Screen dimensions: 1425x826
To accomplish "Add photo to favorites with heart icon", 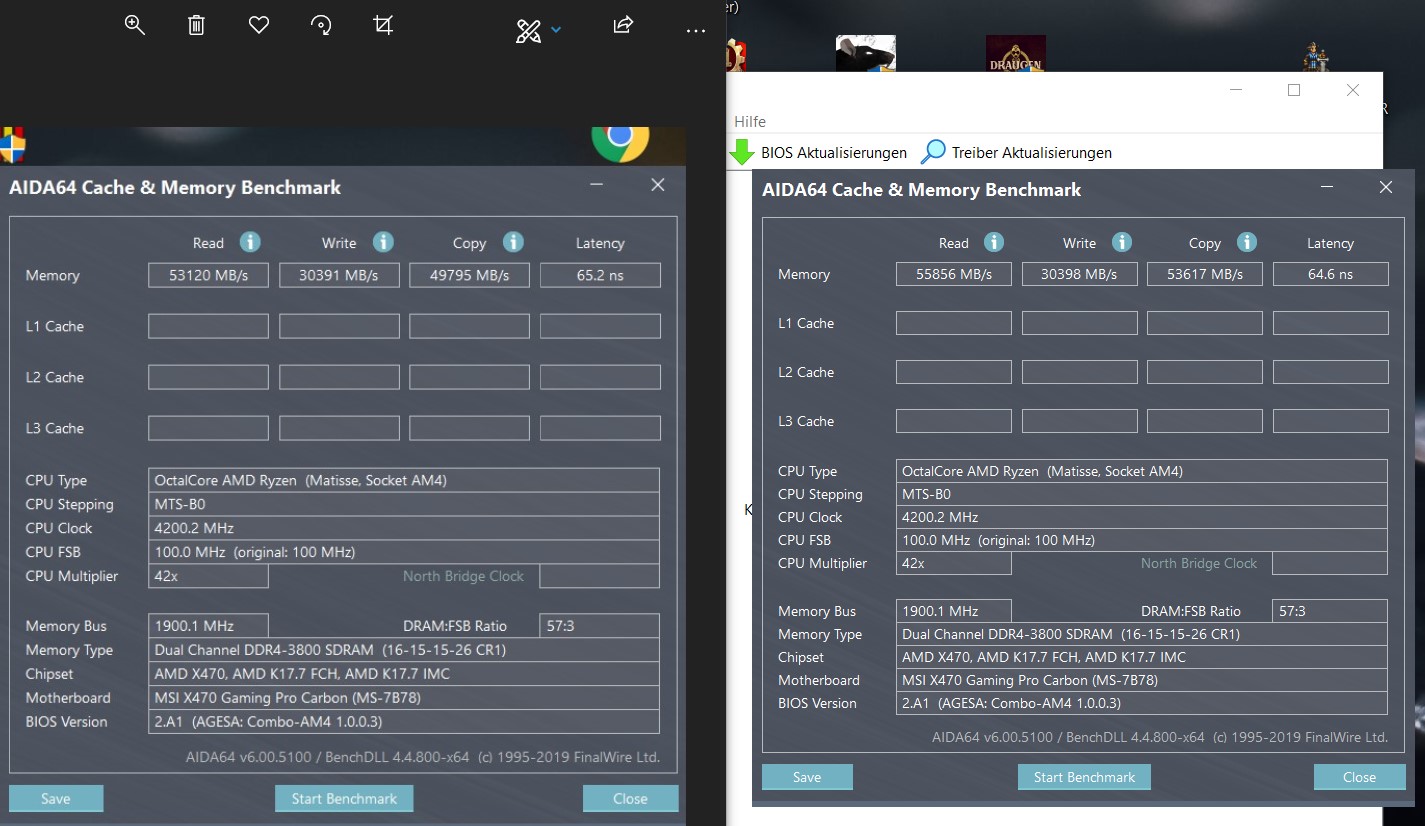I will [259, 26].
